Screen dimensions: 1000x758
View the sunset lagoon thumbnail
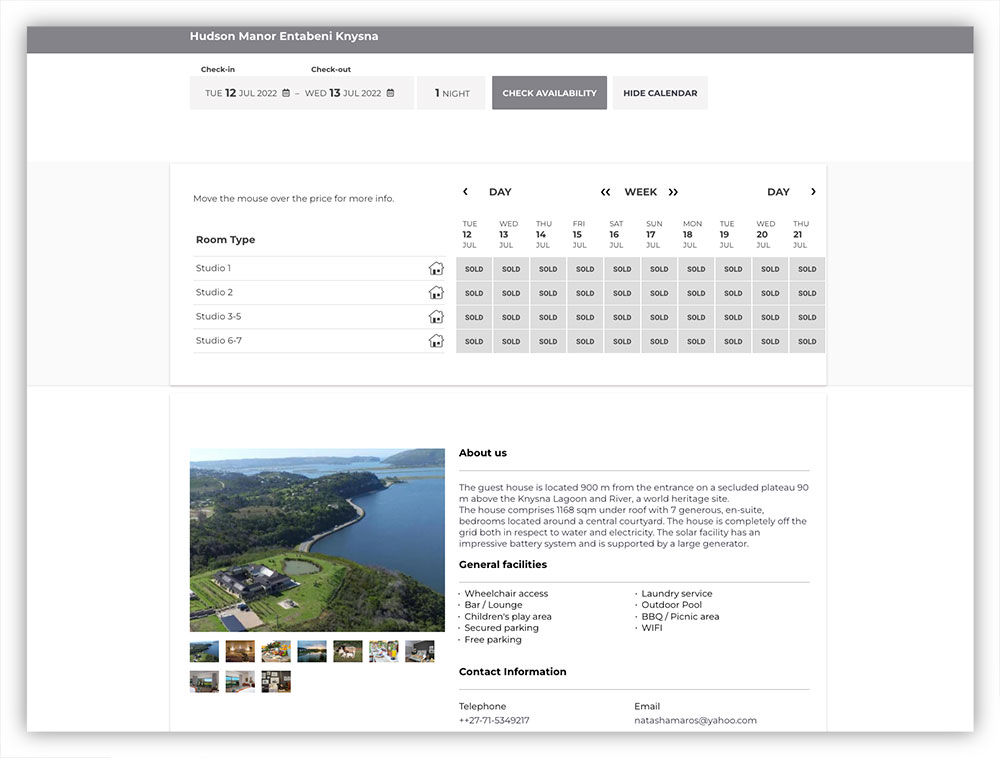tap(311, 651)
